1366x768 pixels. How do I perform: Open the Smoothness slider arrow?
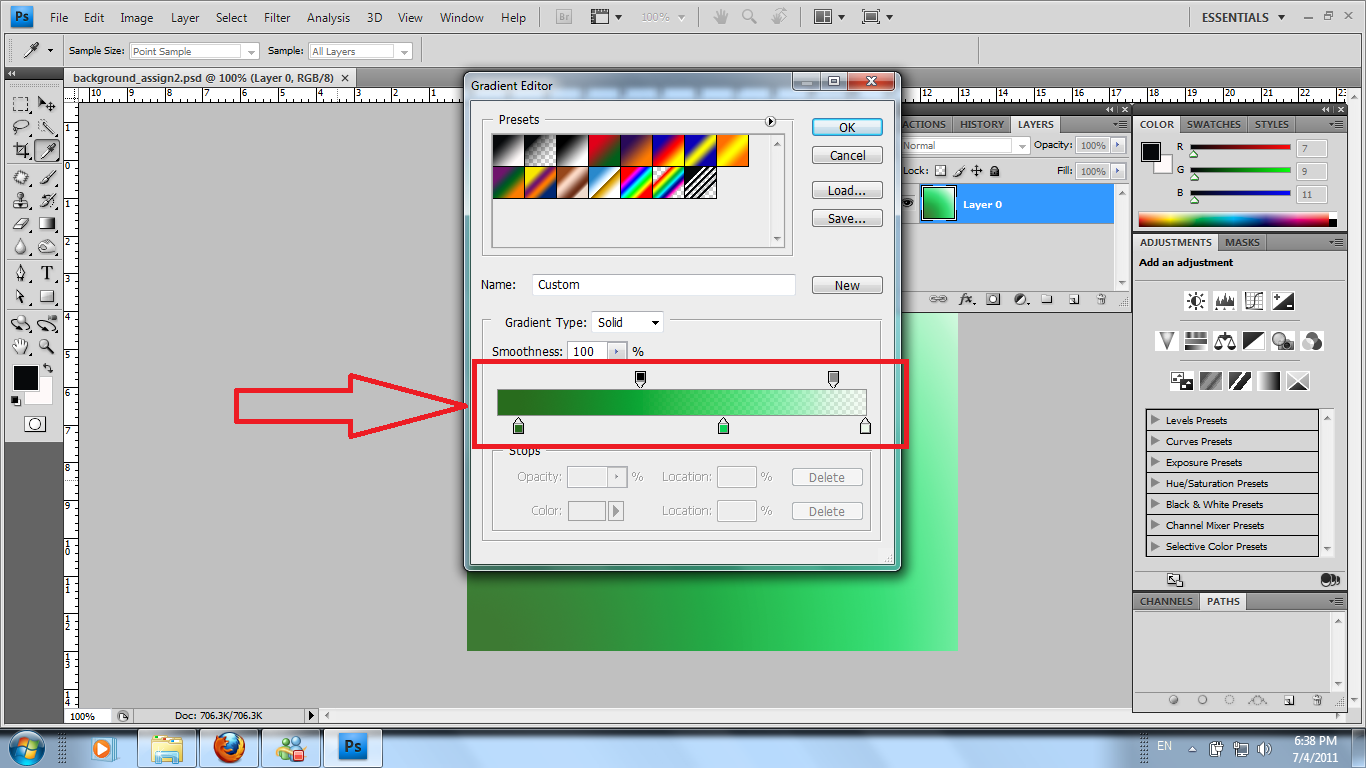[617, 351]
